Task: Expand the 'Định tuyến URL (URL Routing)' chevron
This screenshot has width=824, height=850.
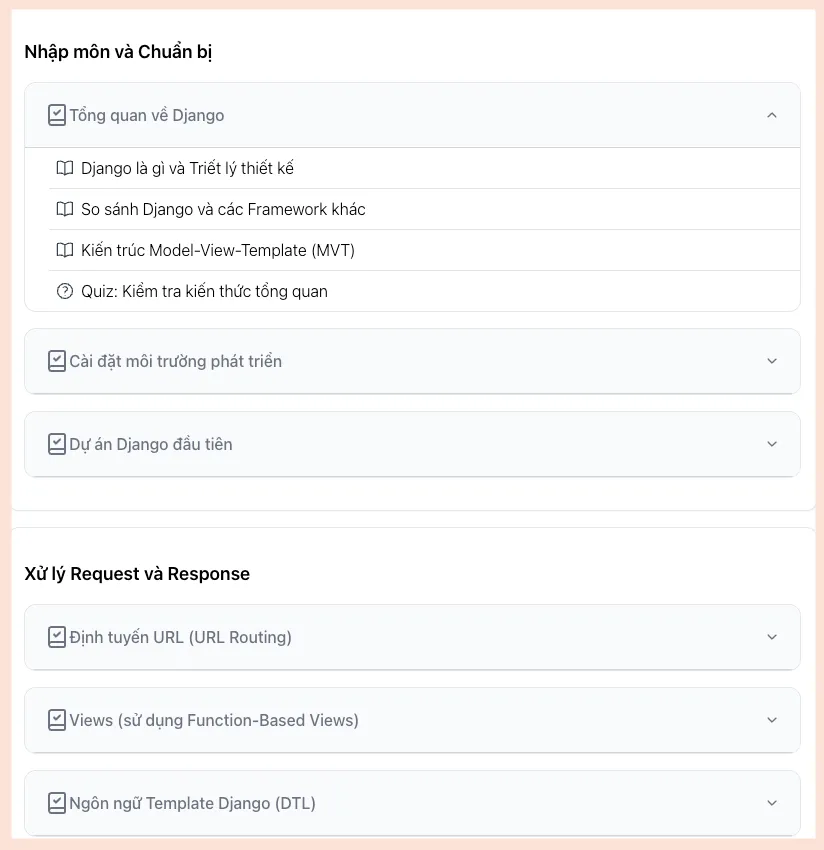Action: [x=771, y=637]
